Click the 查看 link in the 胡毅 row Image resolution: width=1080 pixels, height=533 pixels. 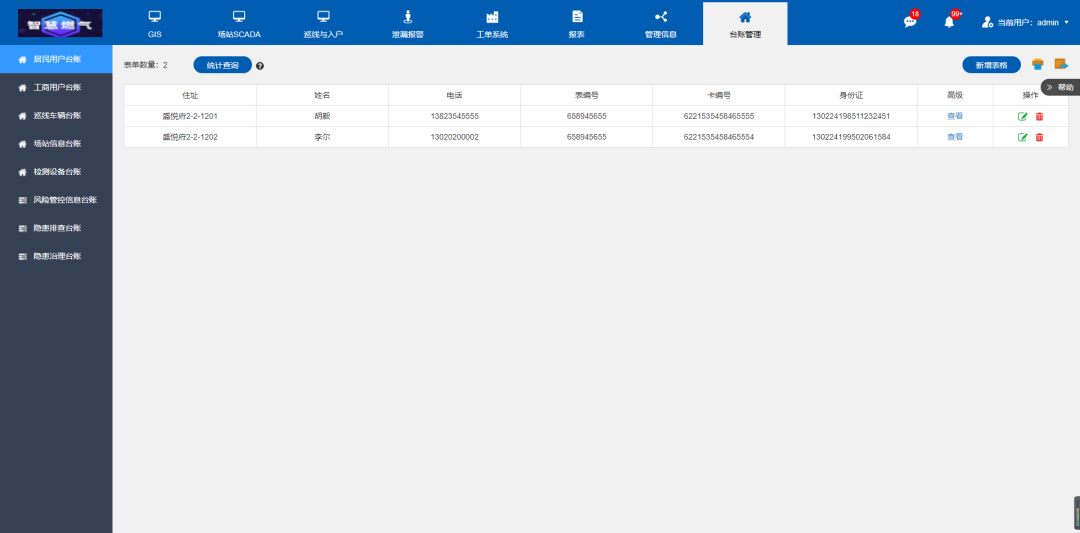pos(955,116)
